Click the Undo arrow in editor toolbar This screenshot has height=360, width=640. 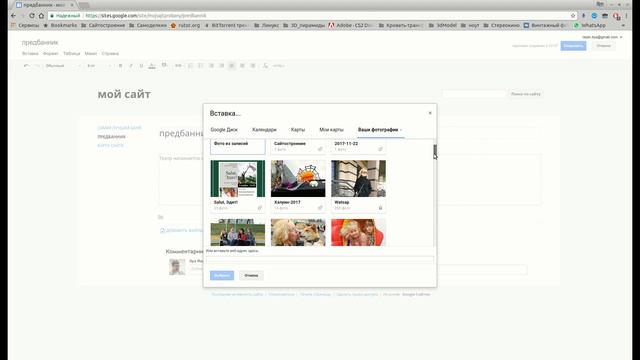[x=26, y=66]
